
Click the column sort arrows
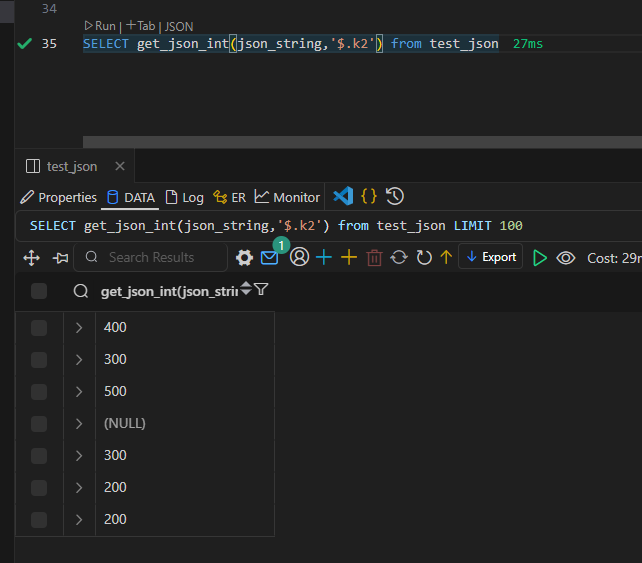coord(246,288)
